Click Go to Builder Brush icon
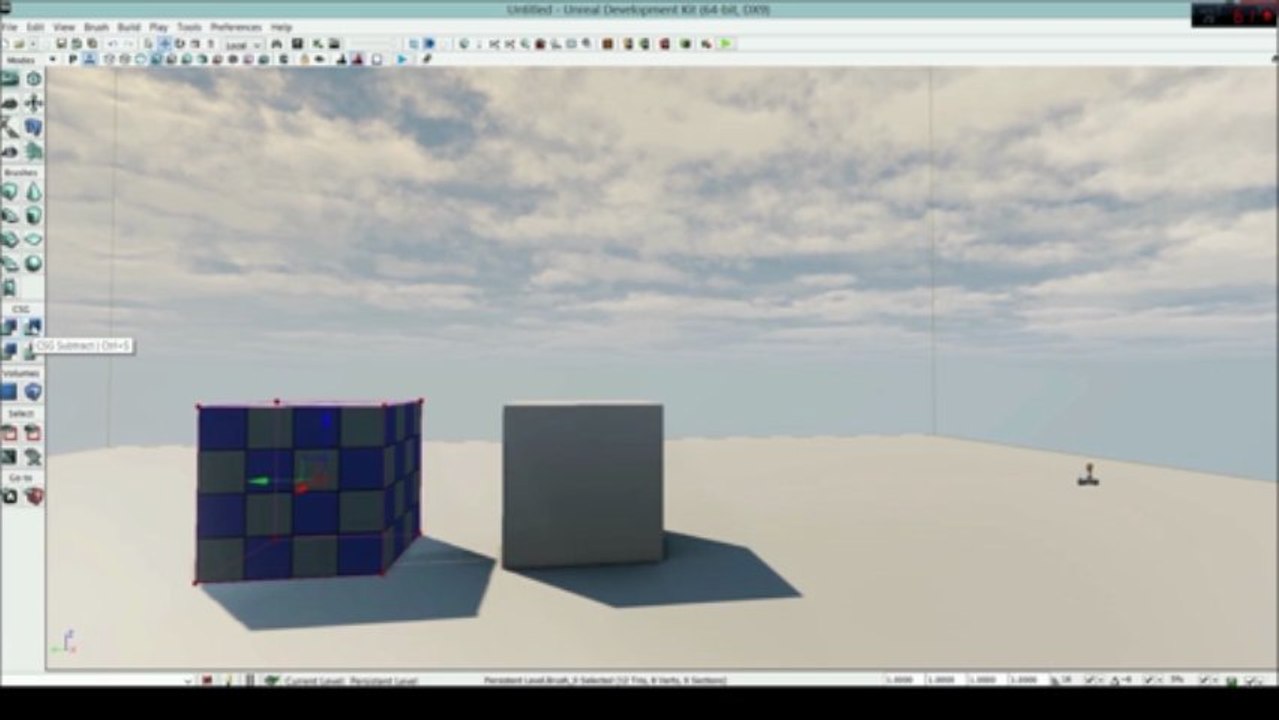Screen dimensions: 1279x720 tap(33, 496)
